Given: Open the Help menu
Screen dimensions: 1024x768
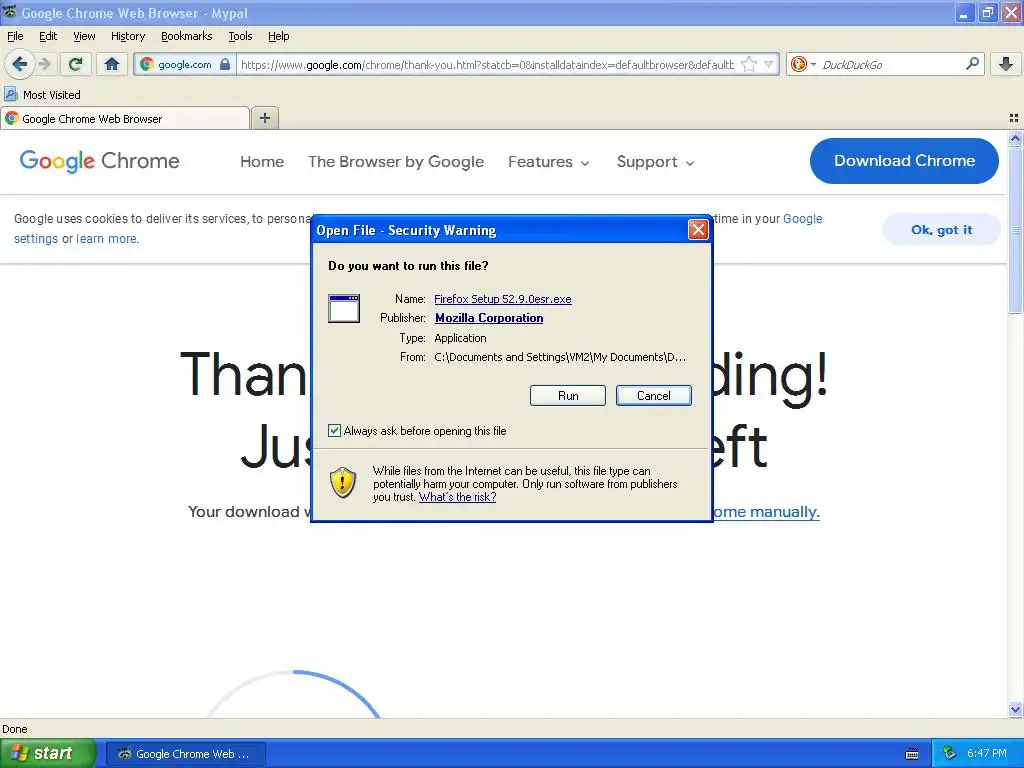Looking at the screenshot, I should pos(278,36).
